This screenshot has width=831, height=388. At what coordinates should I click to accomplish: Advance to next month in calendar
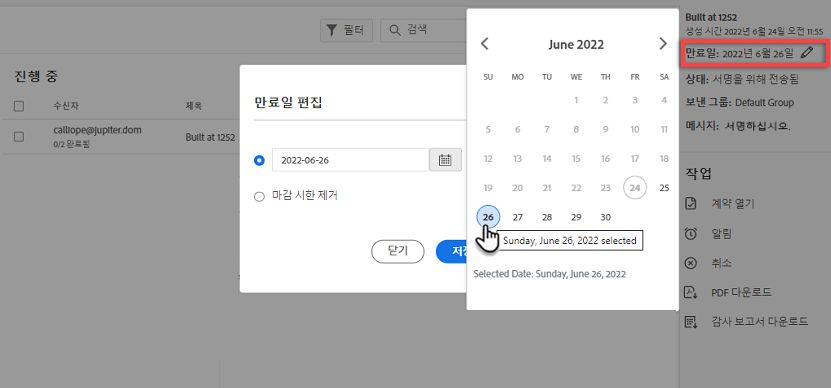pyautogui.click(x=662, y=44)
